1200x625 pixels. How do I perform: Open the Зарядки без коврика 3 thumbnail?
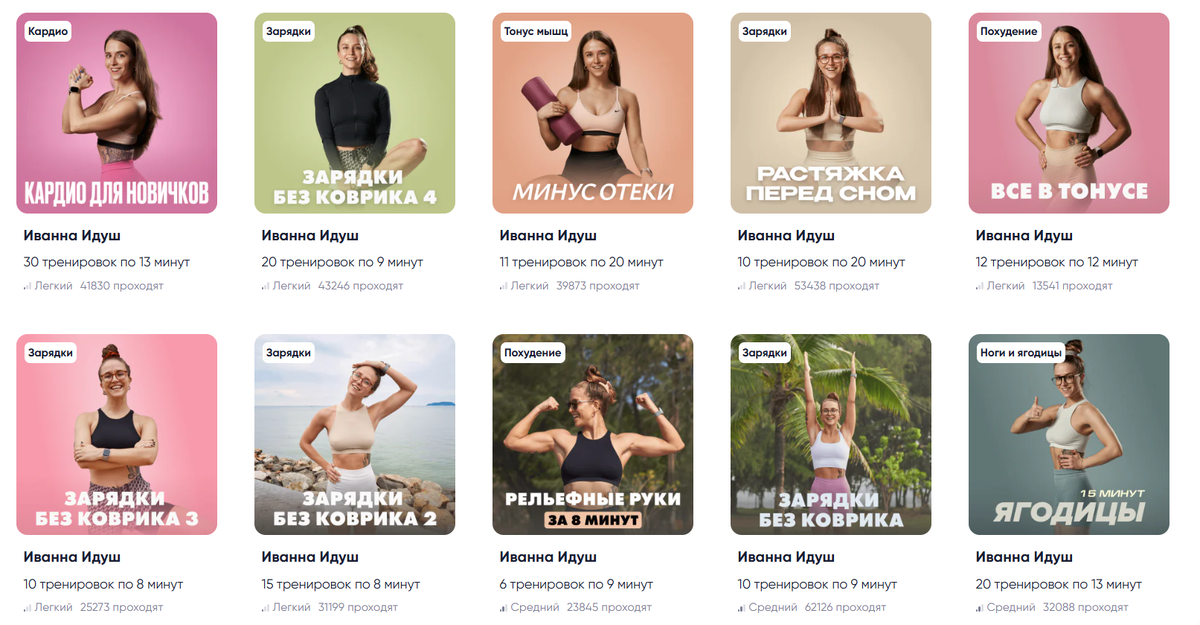(x=117, y=434)
